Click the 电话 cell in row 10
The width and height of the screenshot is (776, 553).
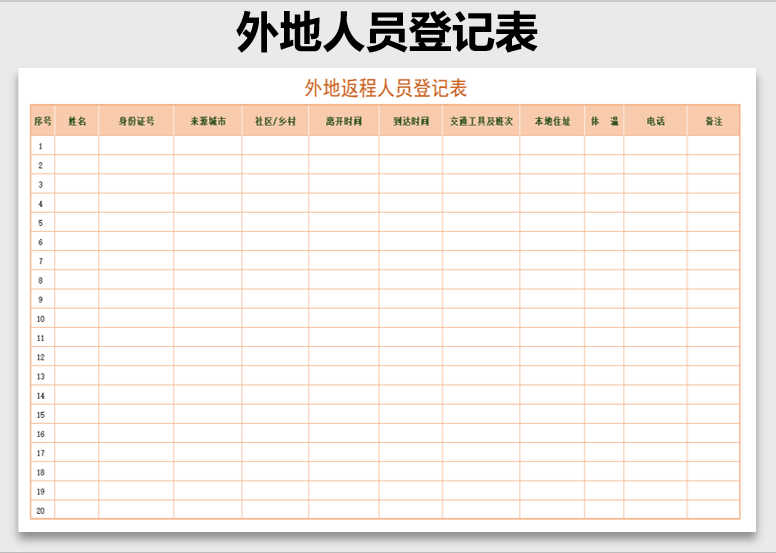(x=655, y=319)
